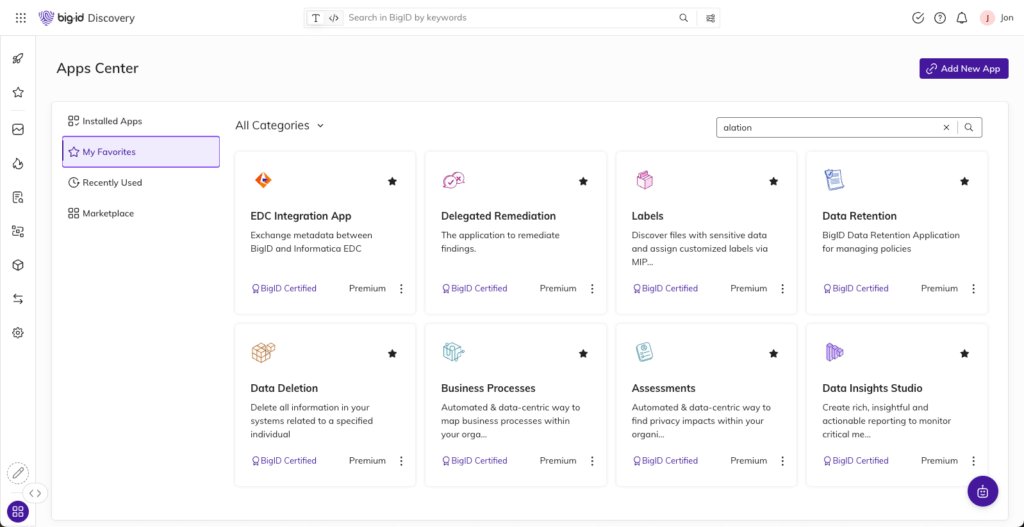Click the rocket icon in left sidebar
This screenshot has width=1024, height=527.
point(18,58)
